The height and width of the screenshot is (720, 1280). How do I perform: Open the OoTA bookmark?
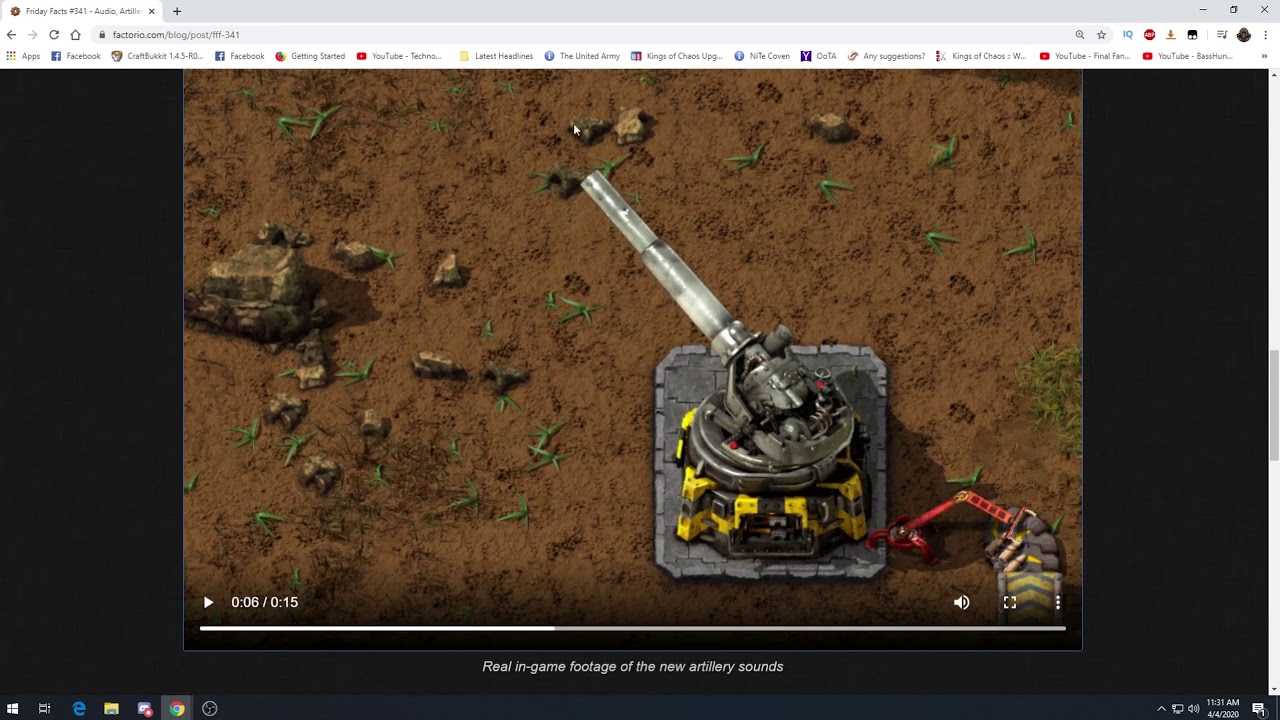pos(819,56)
